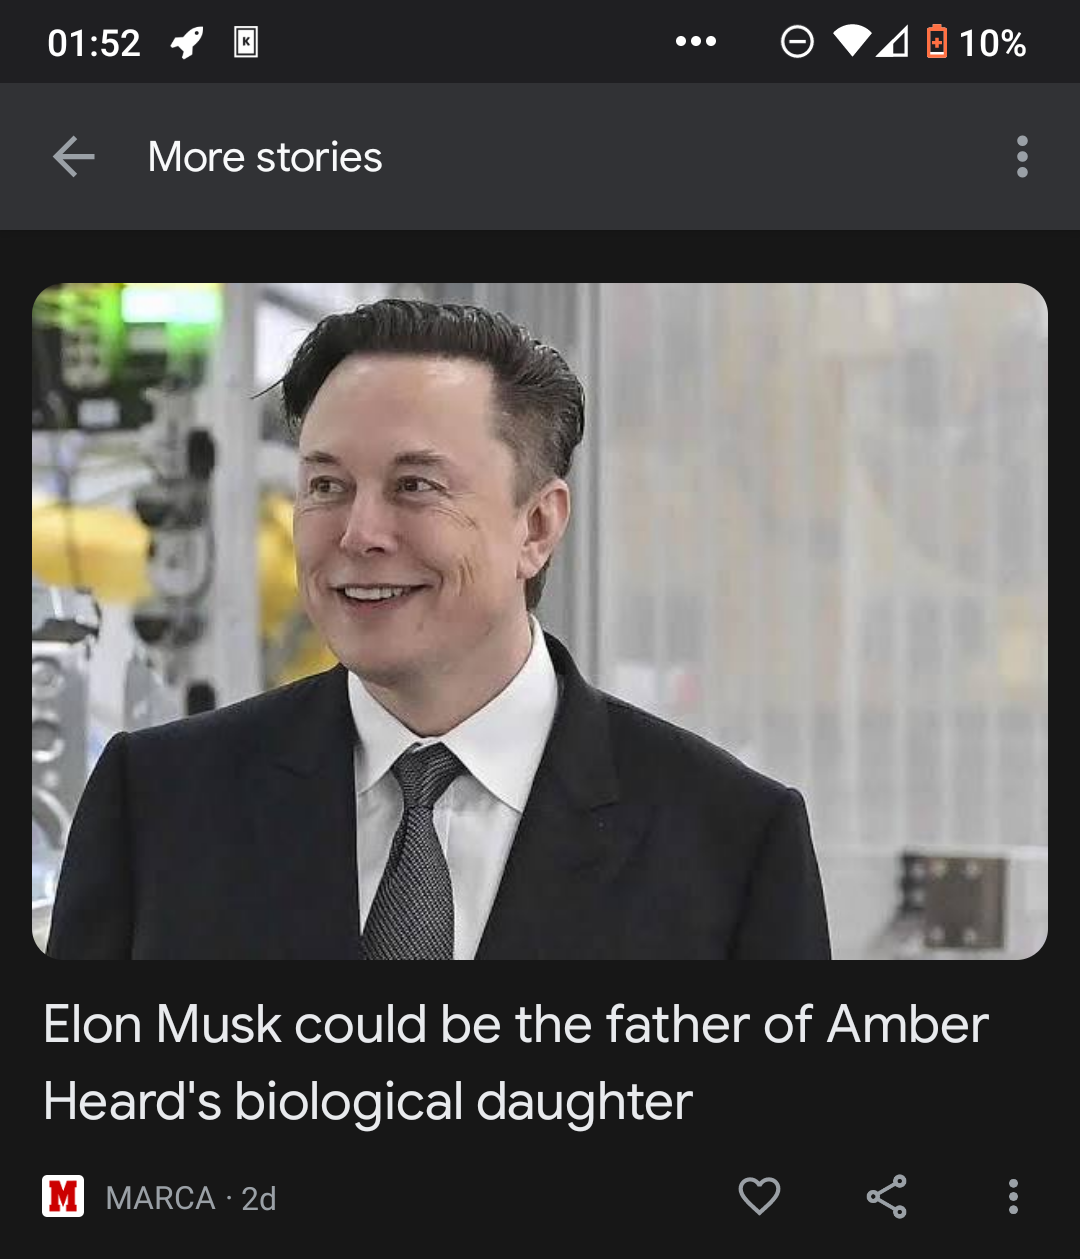Tap the rocket icon in status bar
Screen dimensions: 1080x1259
click(x=187, y=42)
